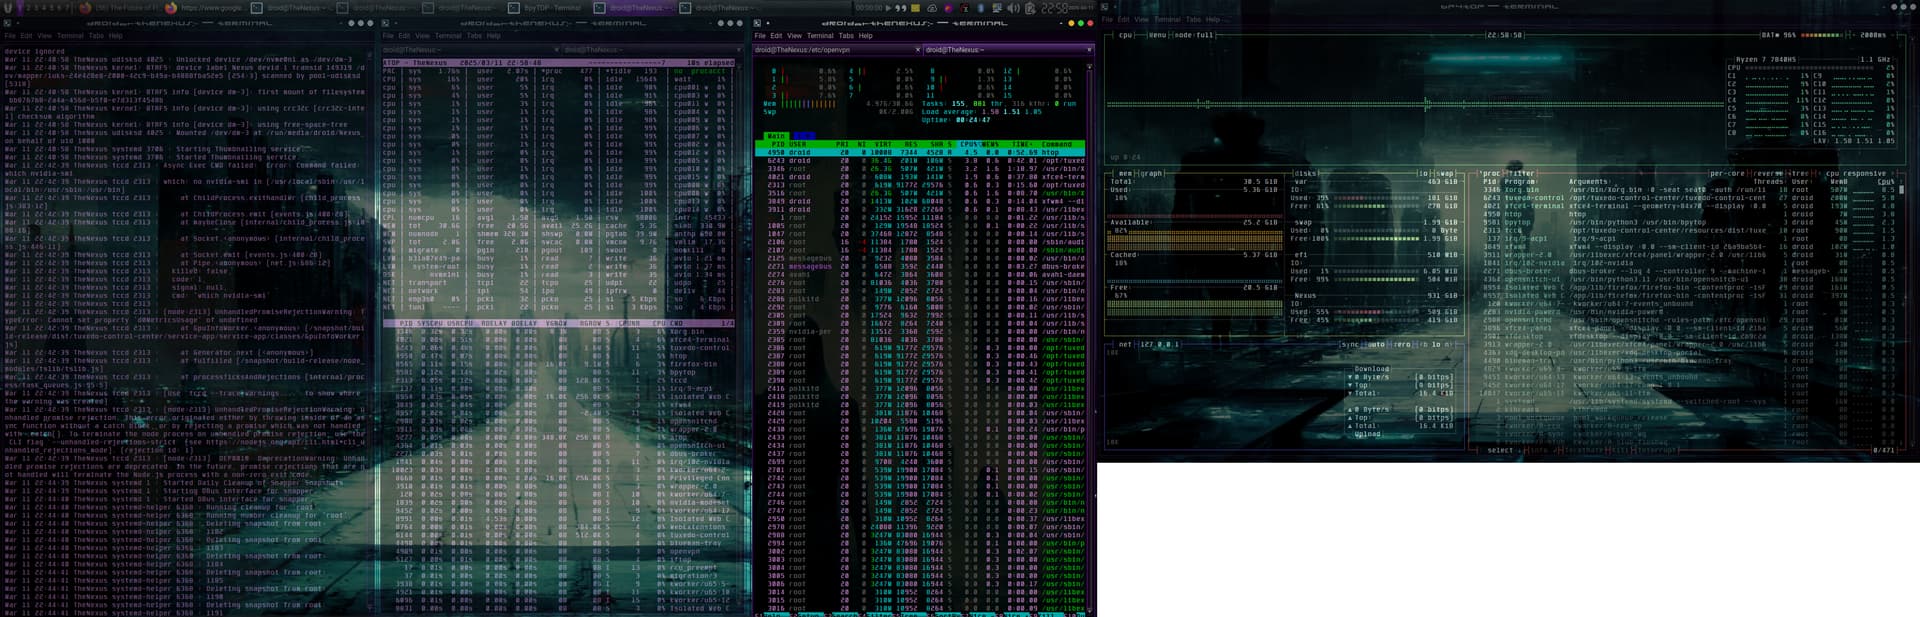Viewport: 1920px width, 617px height.
Task: Click the 22:58 panel clock
Action: [1054, 7]
